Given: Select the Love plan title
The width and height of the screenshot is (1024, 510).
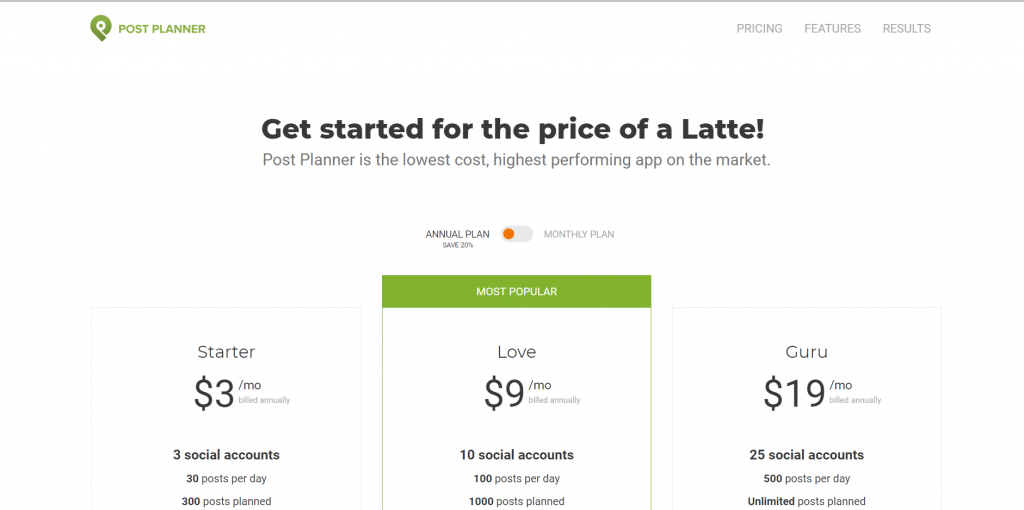Looking at the screenshot, I should (516, 352).
